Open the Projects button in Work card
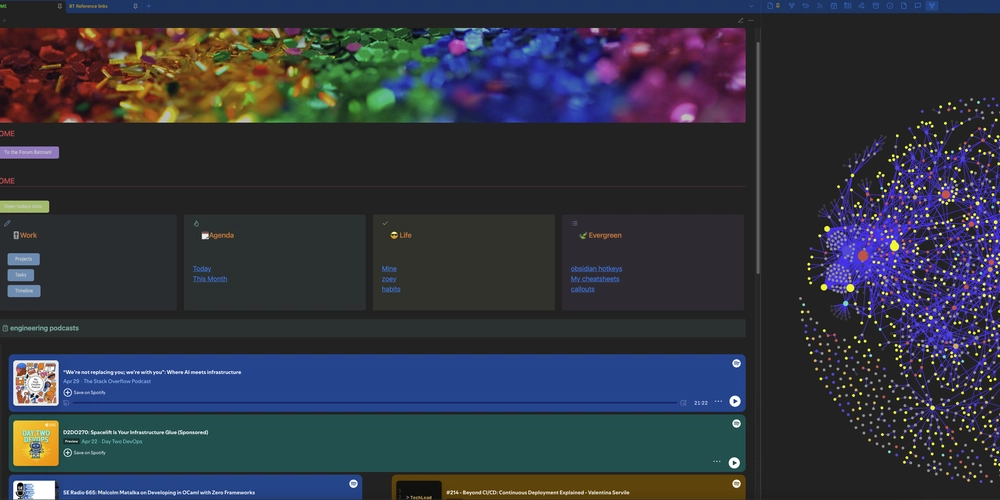 pos(24,259)
